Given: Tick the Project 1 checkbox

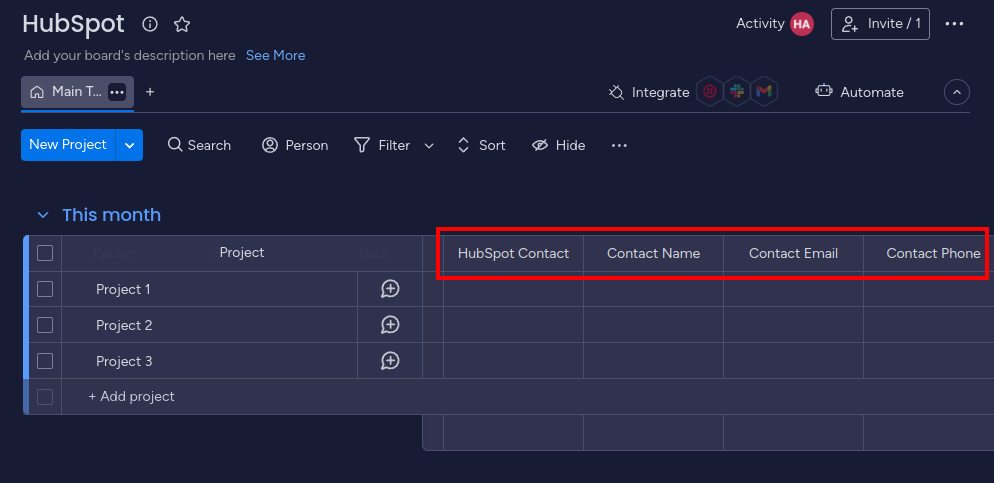Looking at the screenshot, I should tap(45, 290).
